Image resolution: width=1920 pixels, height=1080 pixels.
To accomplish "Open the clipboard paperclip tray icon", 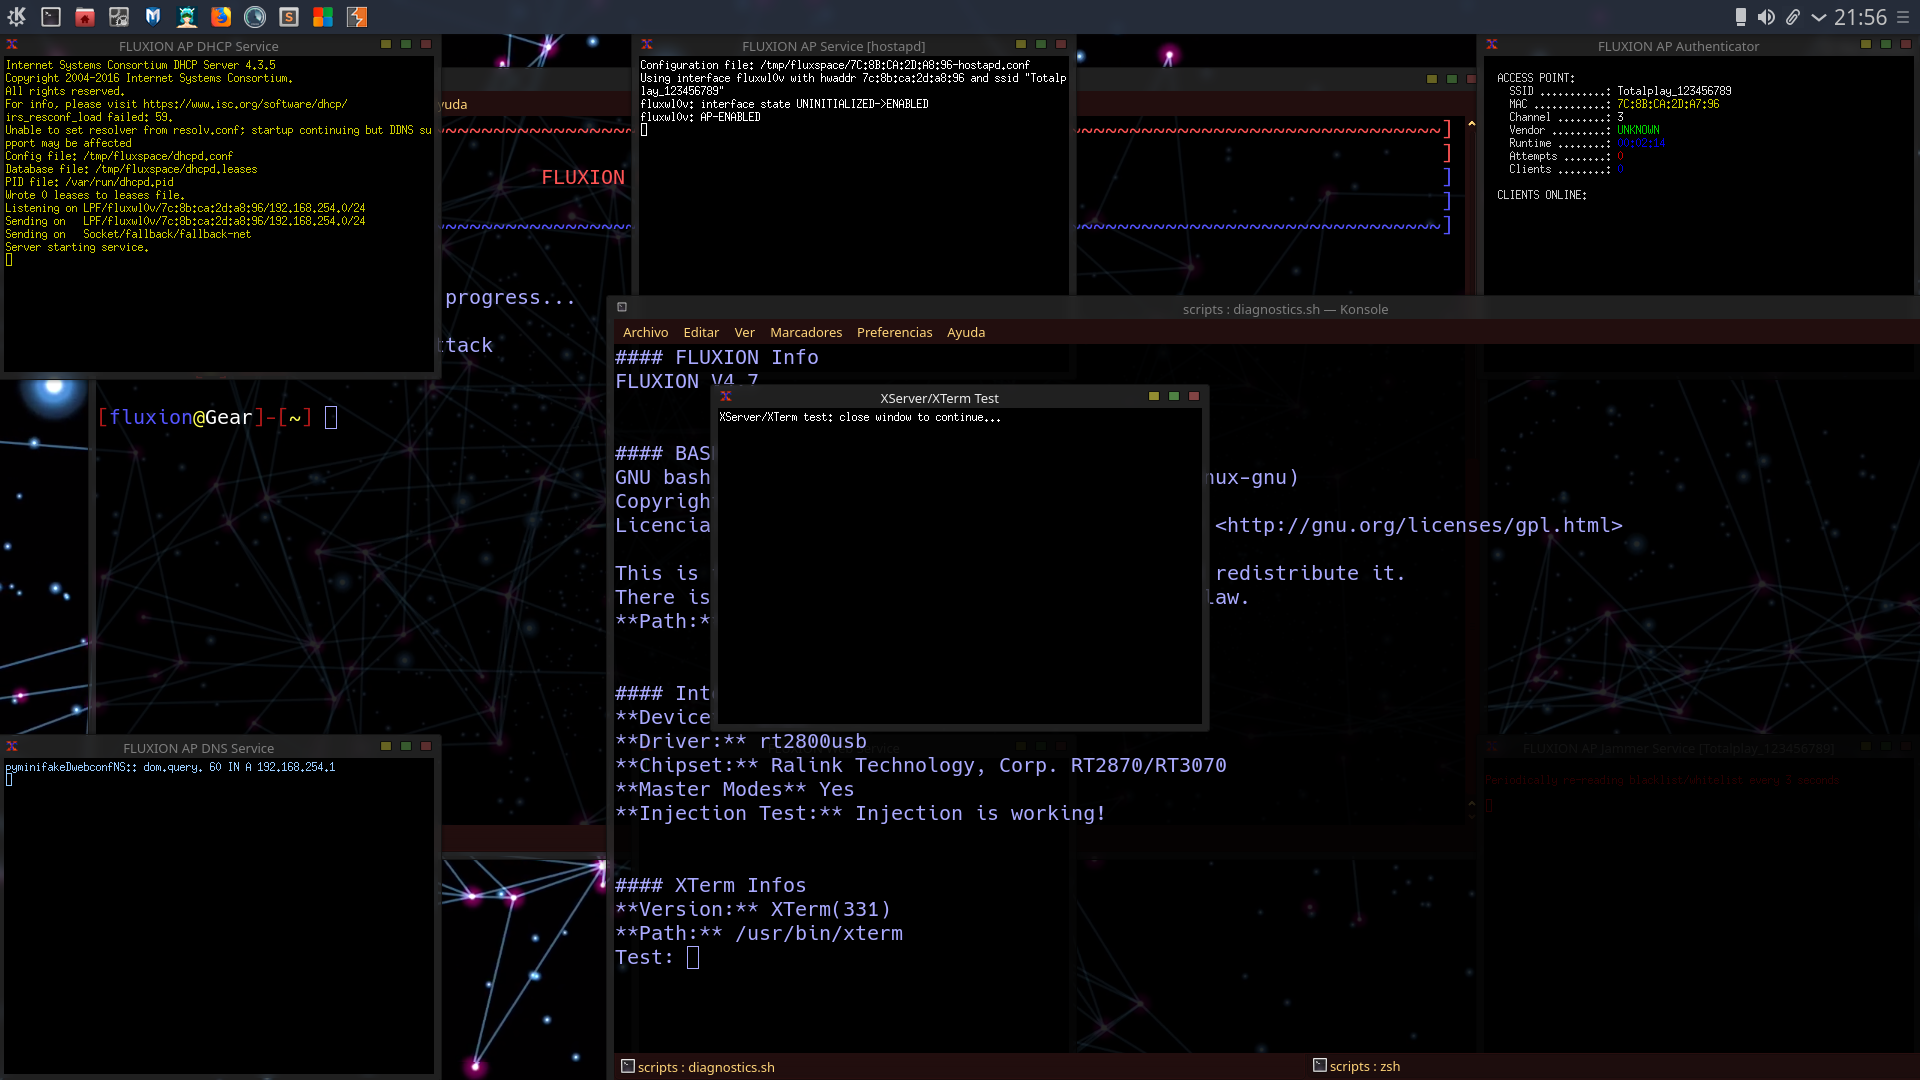I will tap(1793, 17).
